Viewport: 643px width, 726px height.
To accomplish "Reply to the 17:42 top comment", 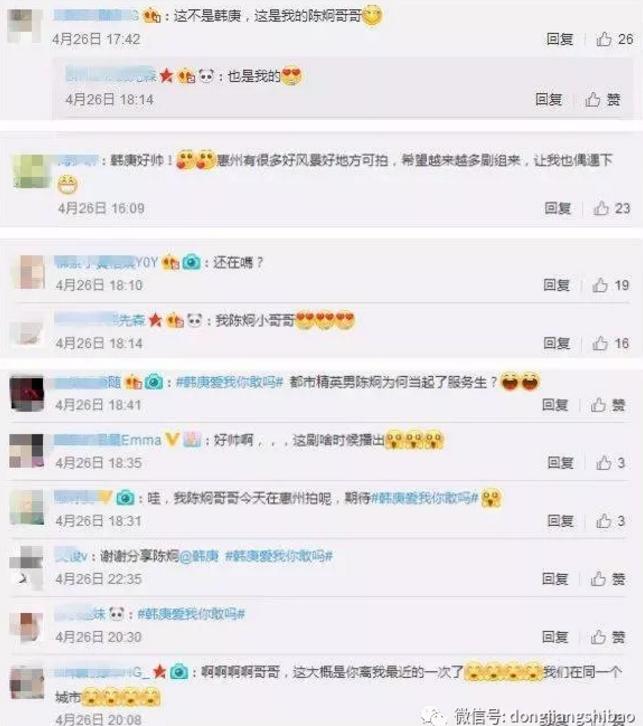I will click(x=560, y=39).
